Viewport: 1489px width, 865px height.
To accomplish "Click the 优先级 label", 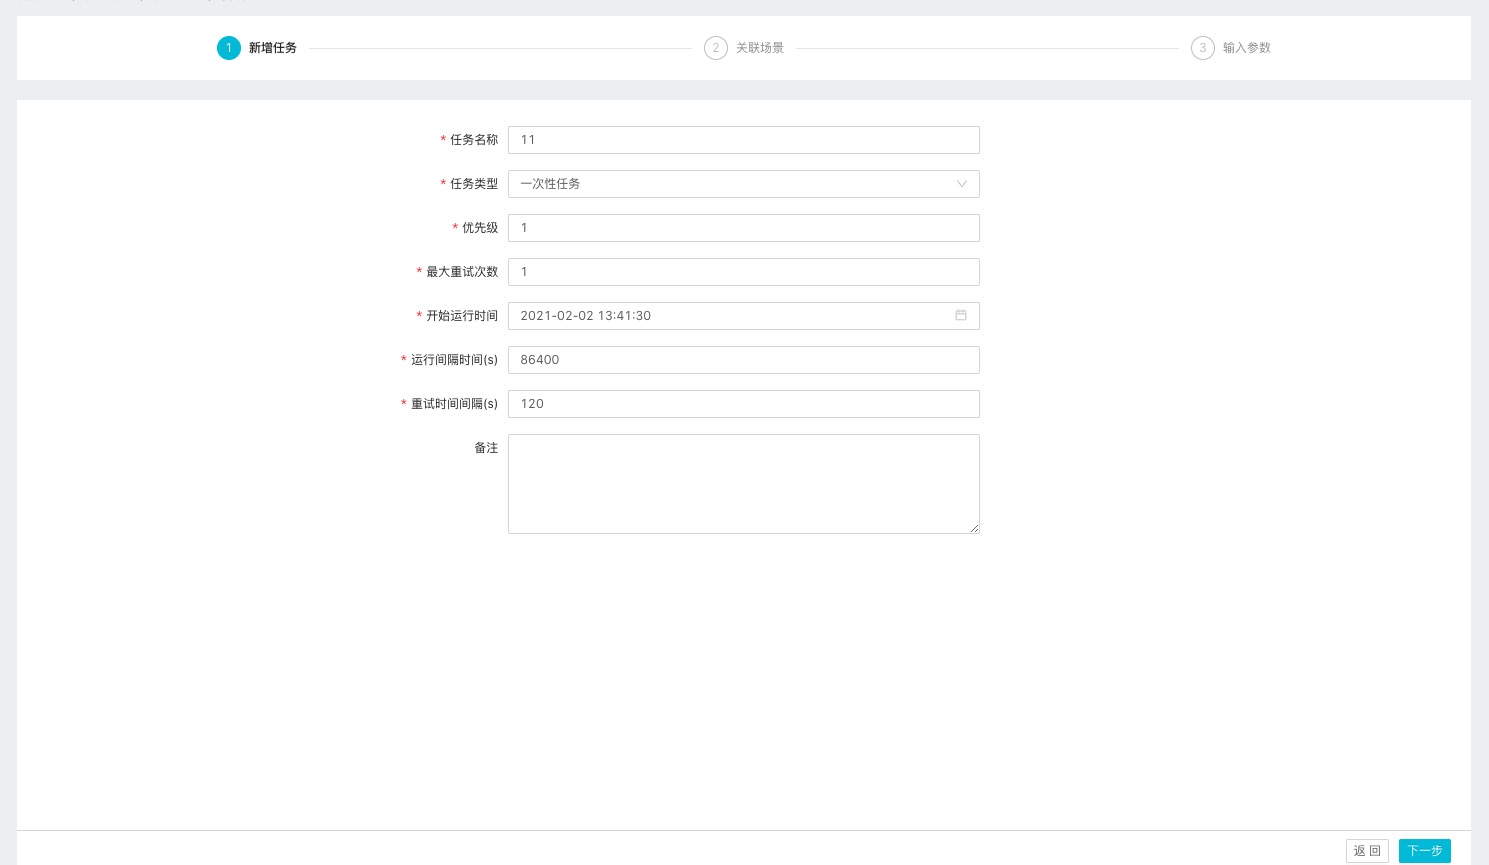I will 480,228.
